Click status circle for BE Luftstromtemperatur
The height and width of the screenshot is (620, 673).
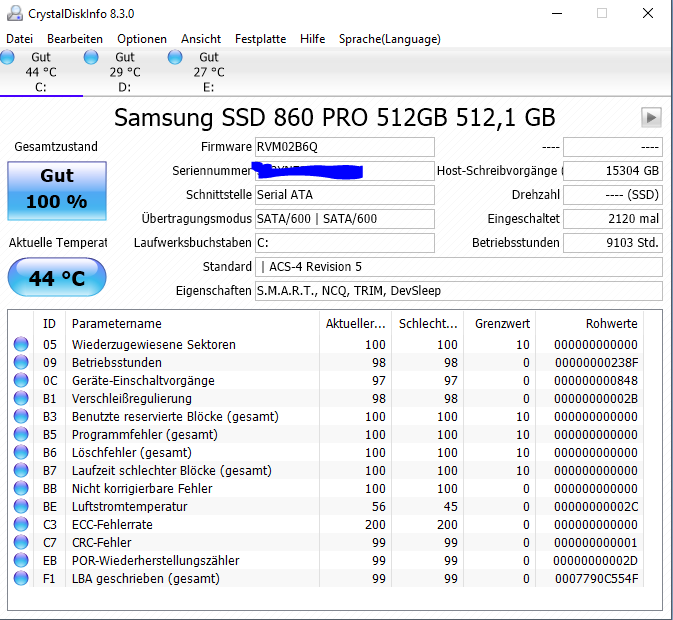pyautogui.click(x=21, y=506)
